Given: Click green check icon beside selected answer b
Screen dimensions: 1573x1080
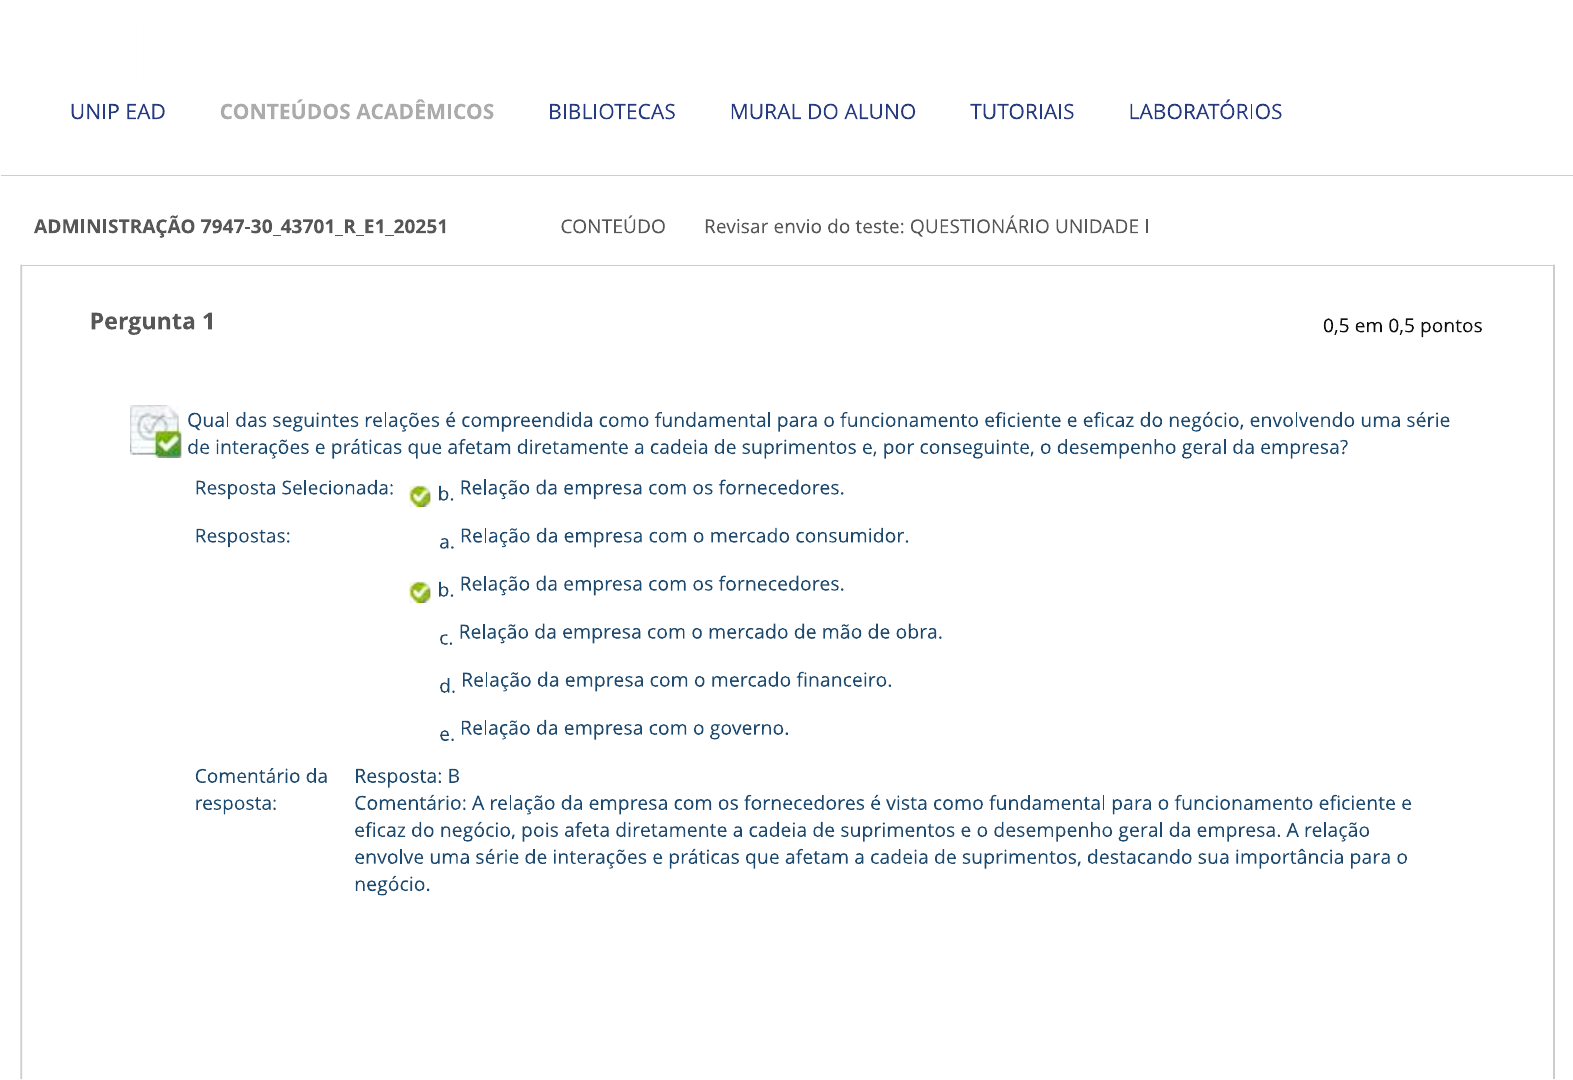Looking at the screenshot, I should click(x=420, y=496).
